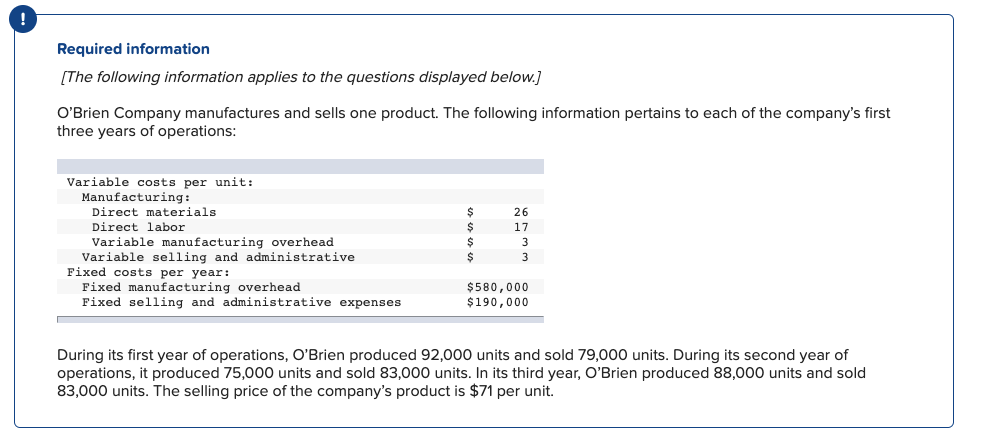Click the "Variable costs per unit:" row

[300, 182]
